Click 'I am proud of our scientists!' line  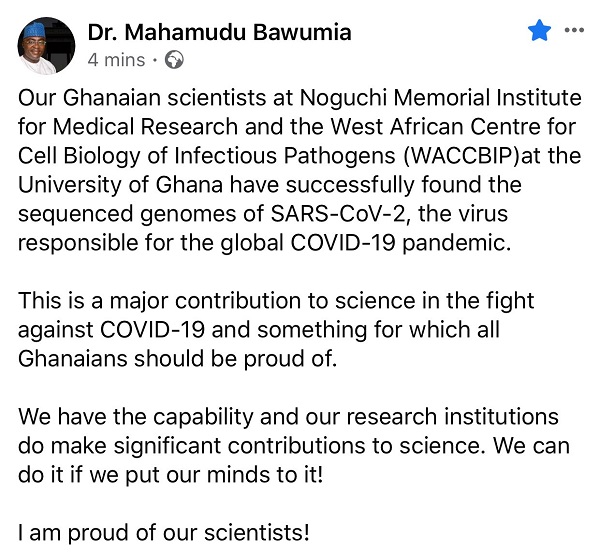[x=163, y=533]
